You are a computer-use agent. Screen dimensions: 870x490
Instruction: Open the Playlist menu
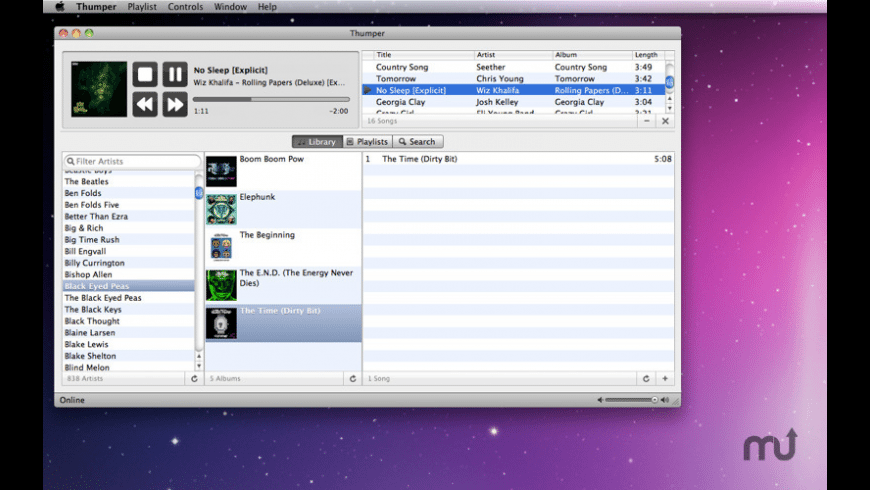(142, 7)
